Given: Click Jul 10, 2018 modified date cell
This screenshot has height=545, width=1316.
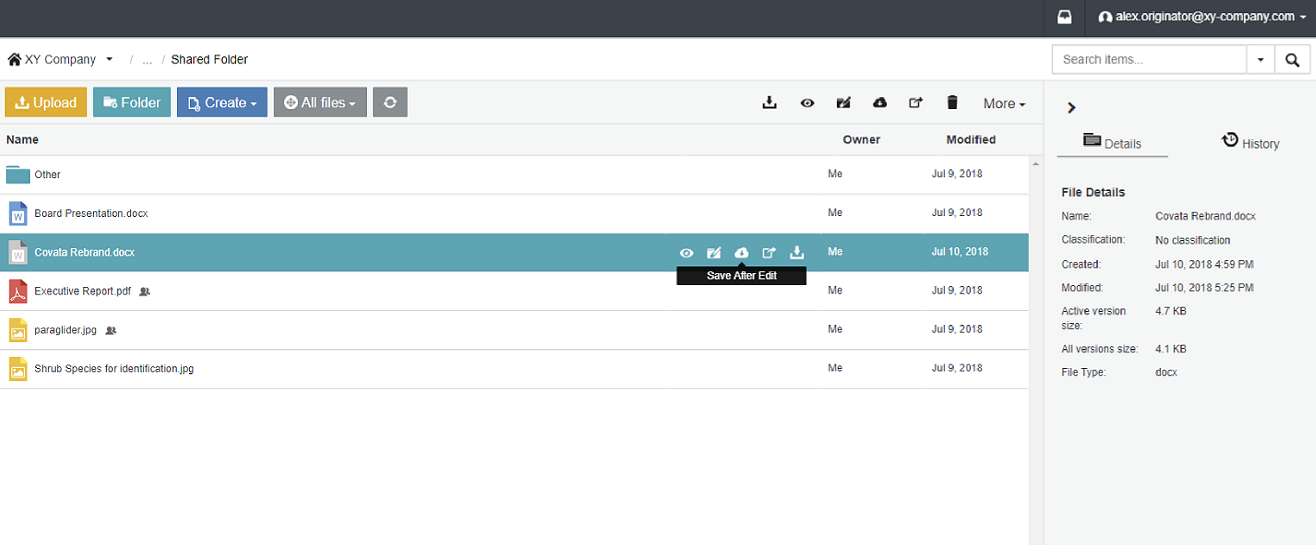Looking at the screenshot, I should (x=960, y=252).
